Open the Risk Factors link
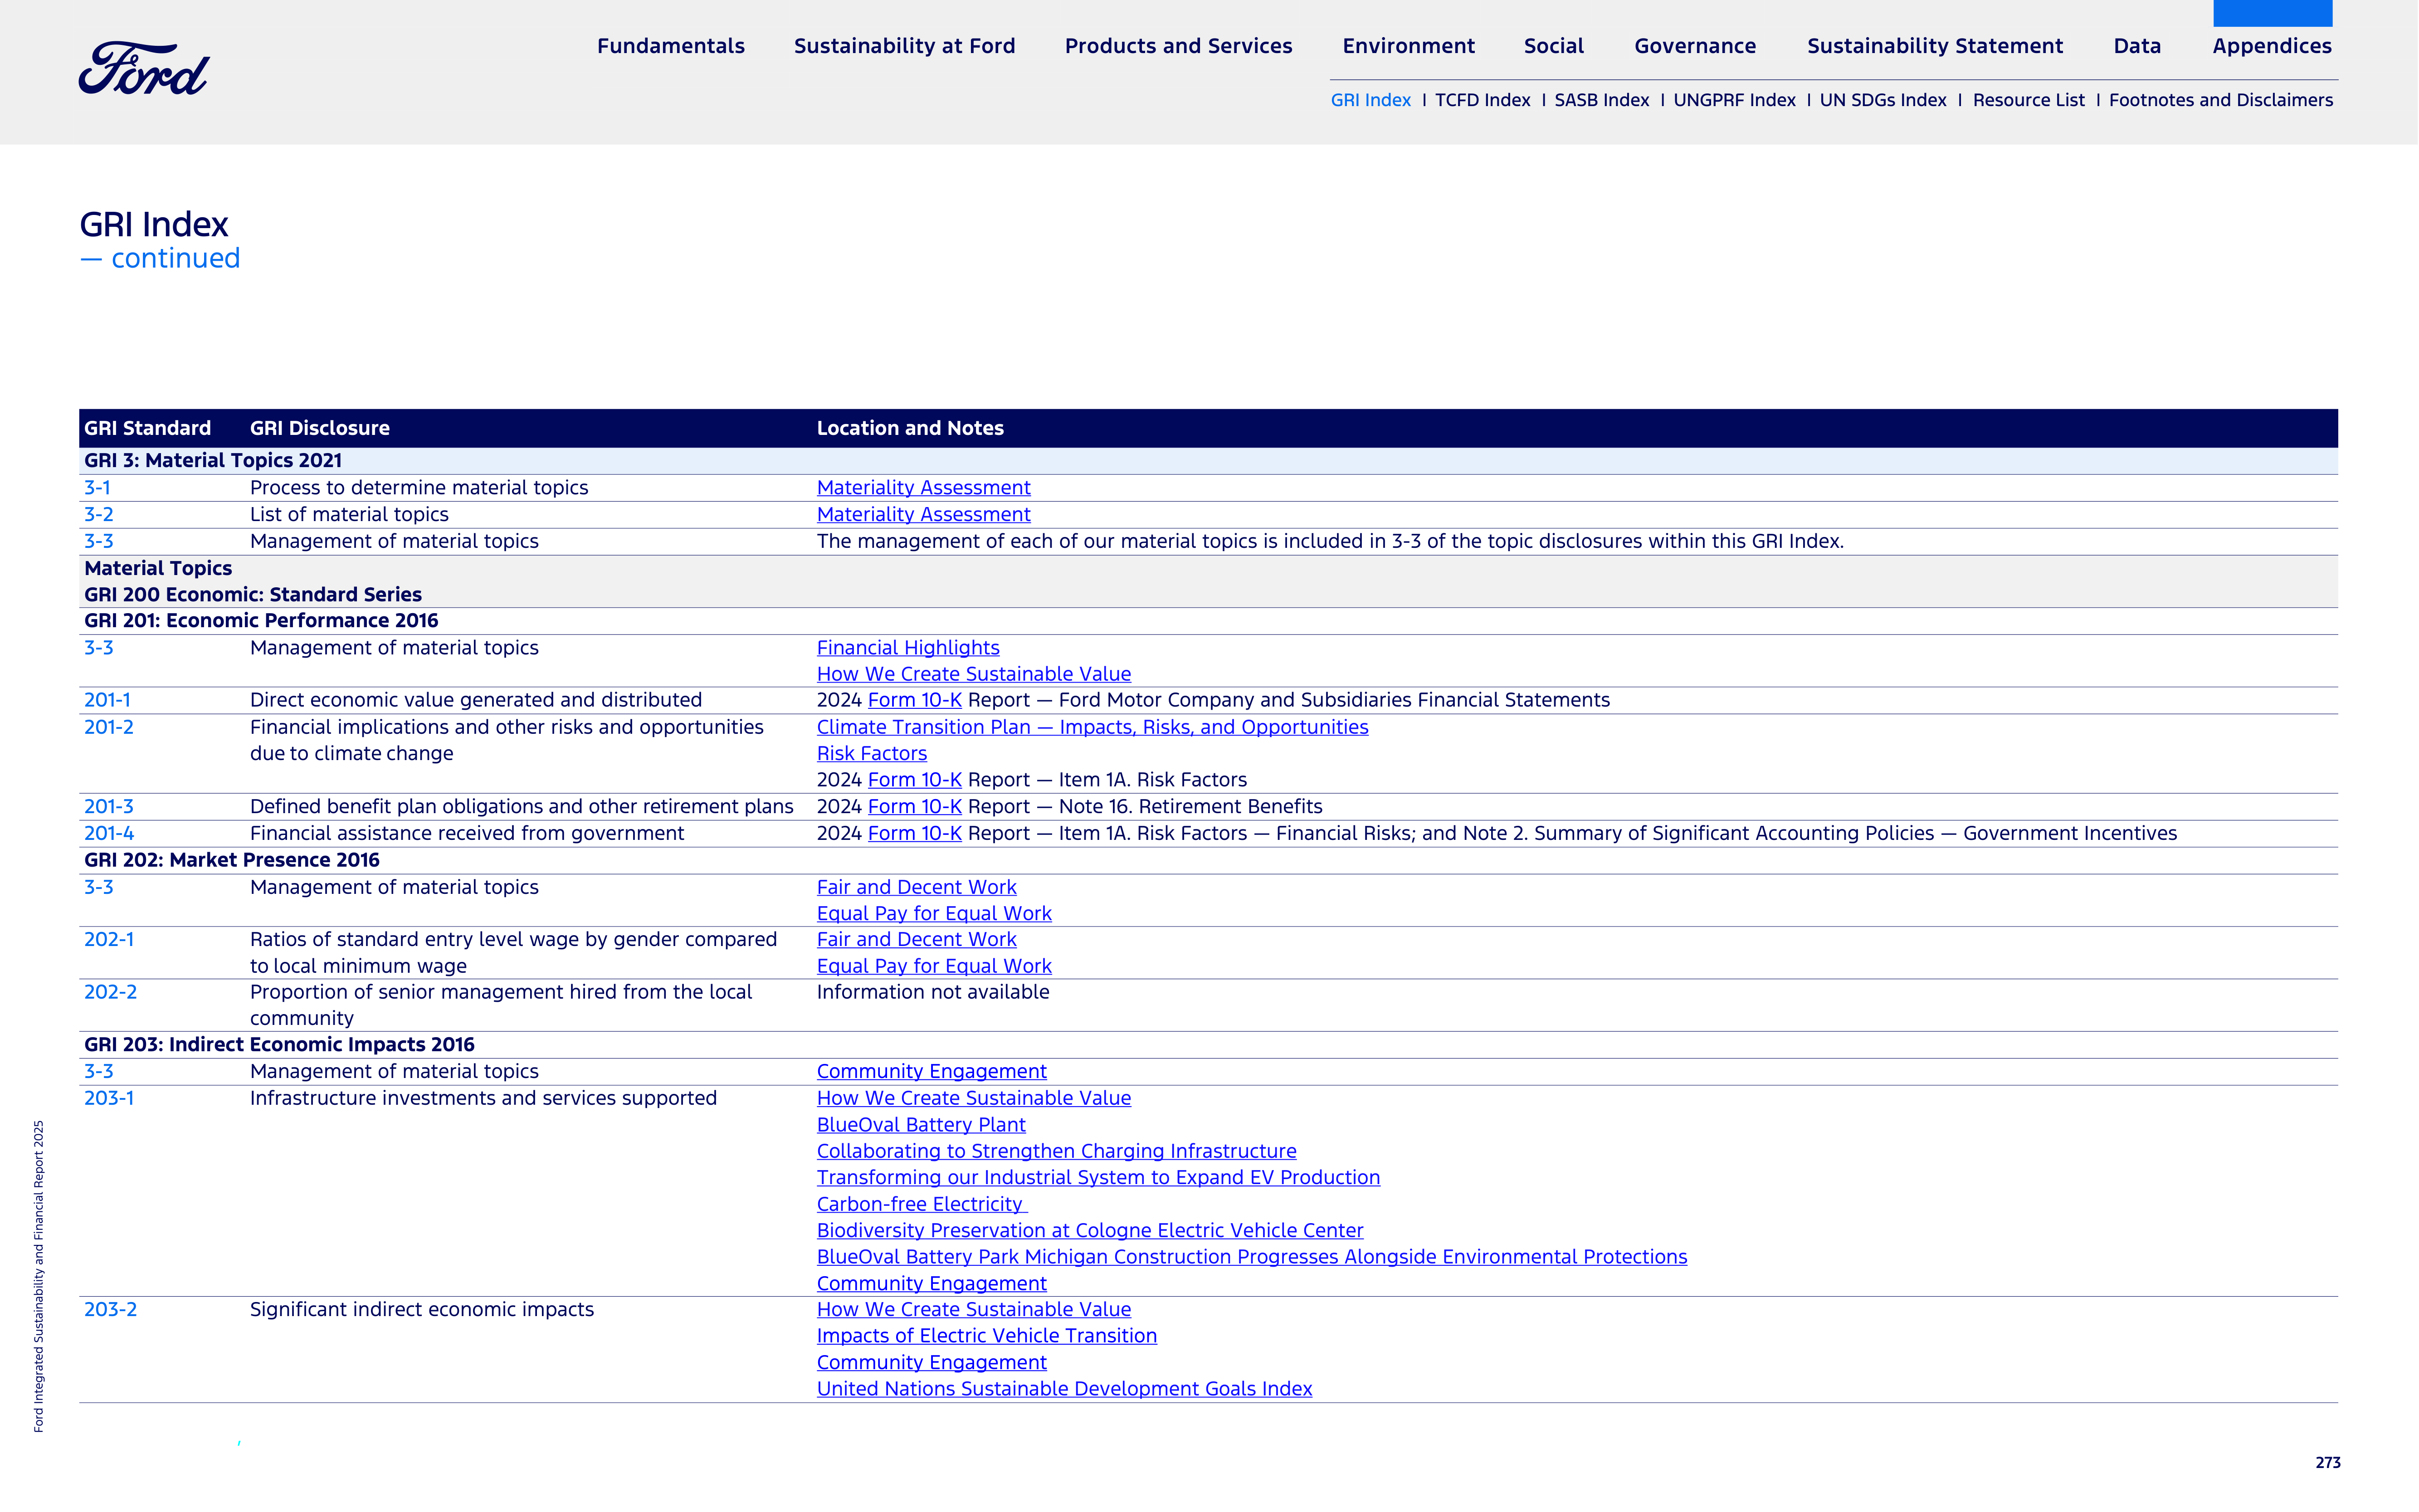The width and height of the screenshot is (2419, 1512). tap(871, 754)
